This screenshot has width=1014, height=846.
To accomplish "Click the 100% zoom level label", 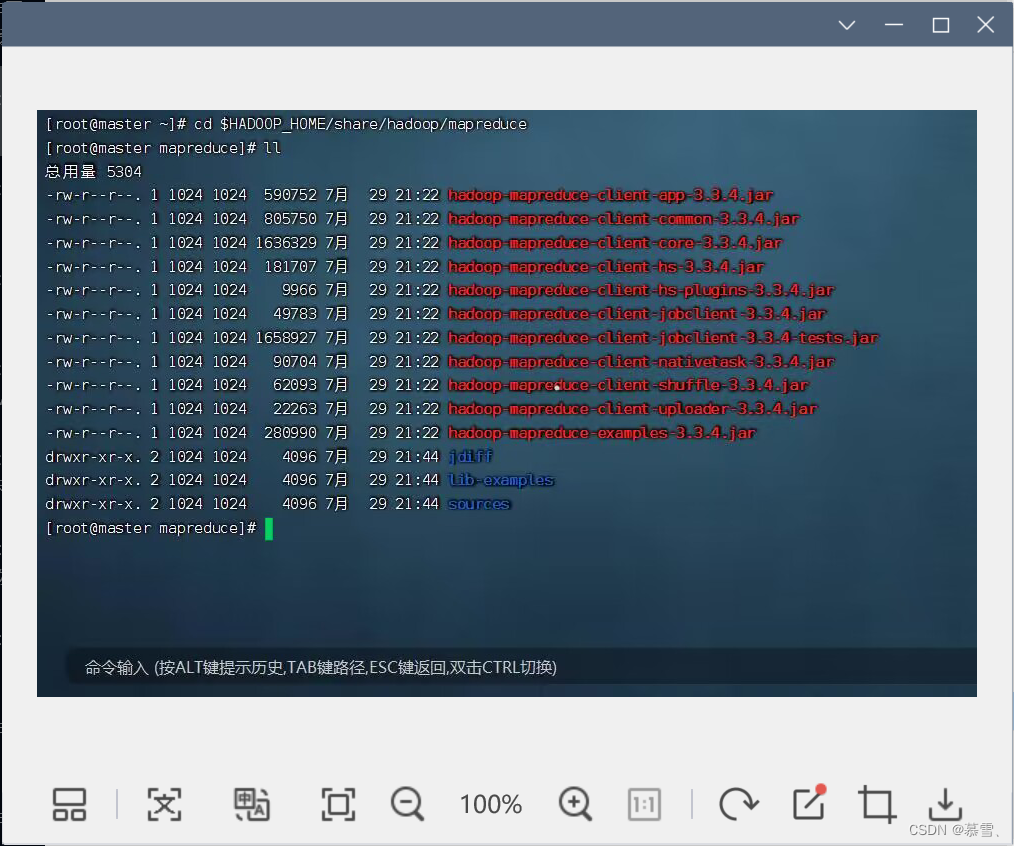I will 490,804.
